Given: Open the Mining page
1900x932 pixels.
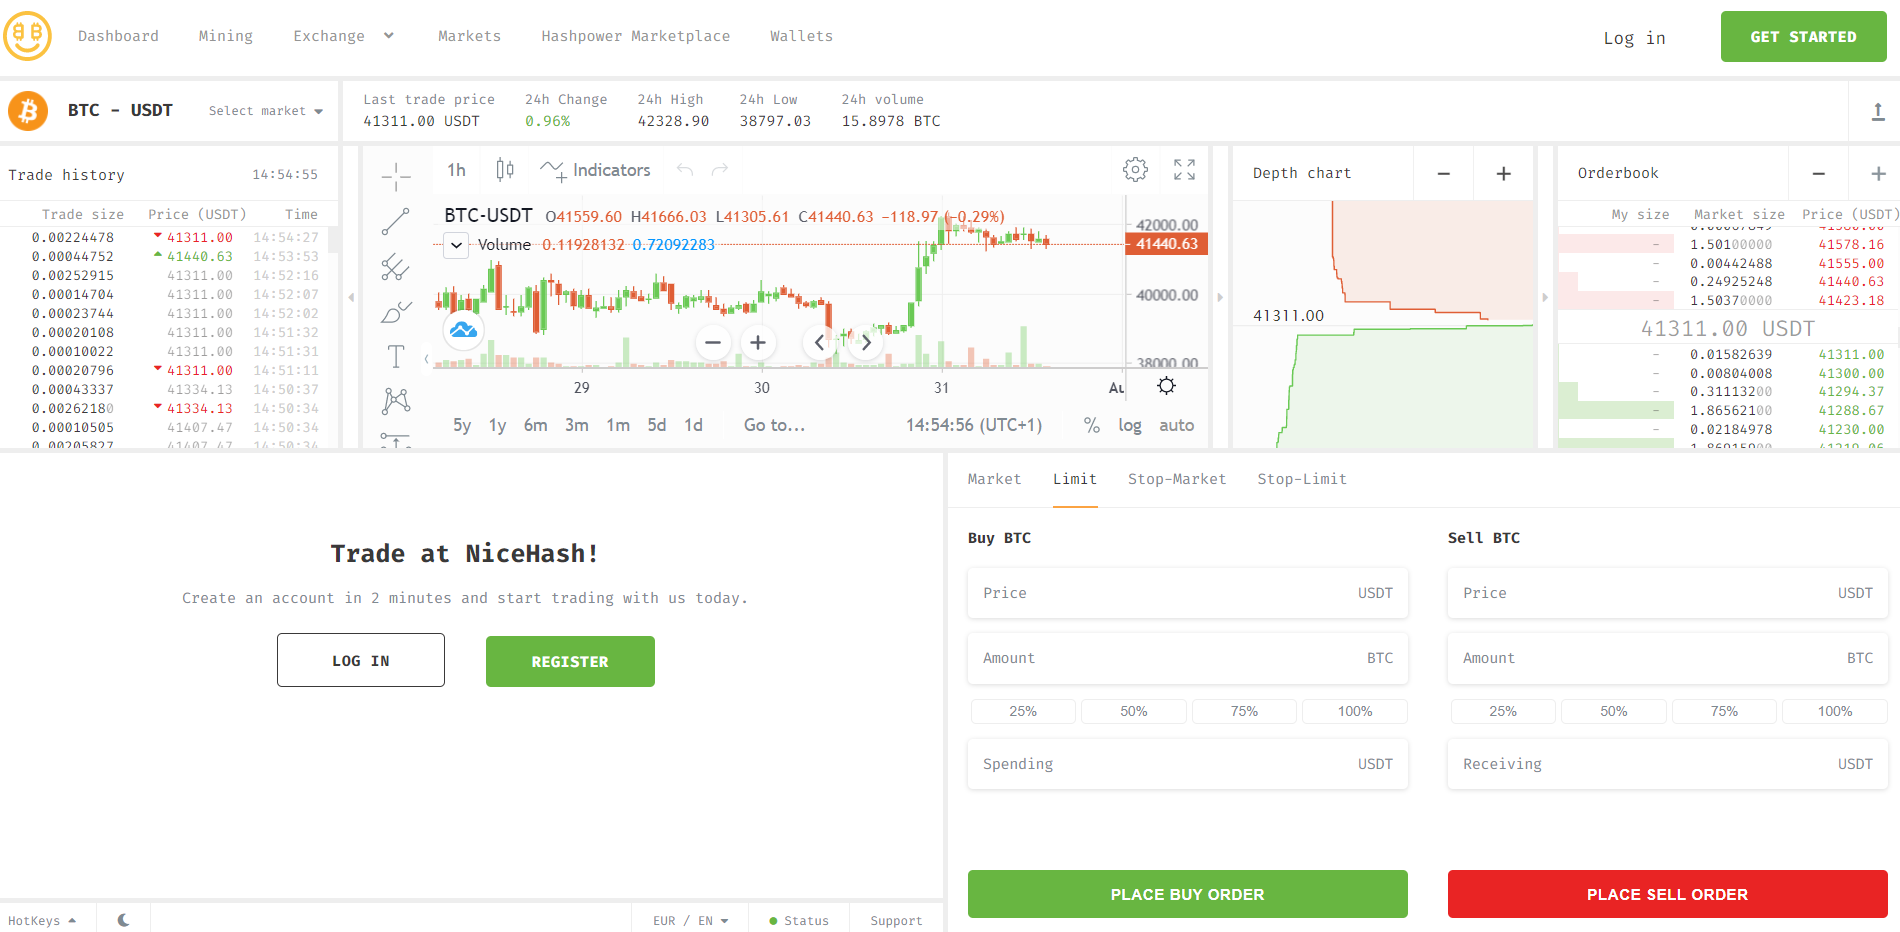Looking at the screenshot, I should (x=225, y=36).
